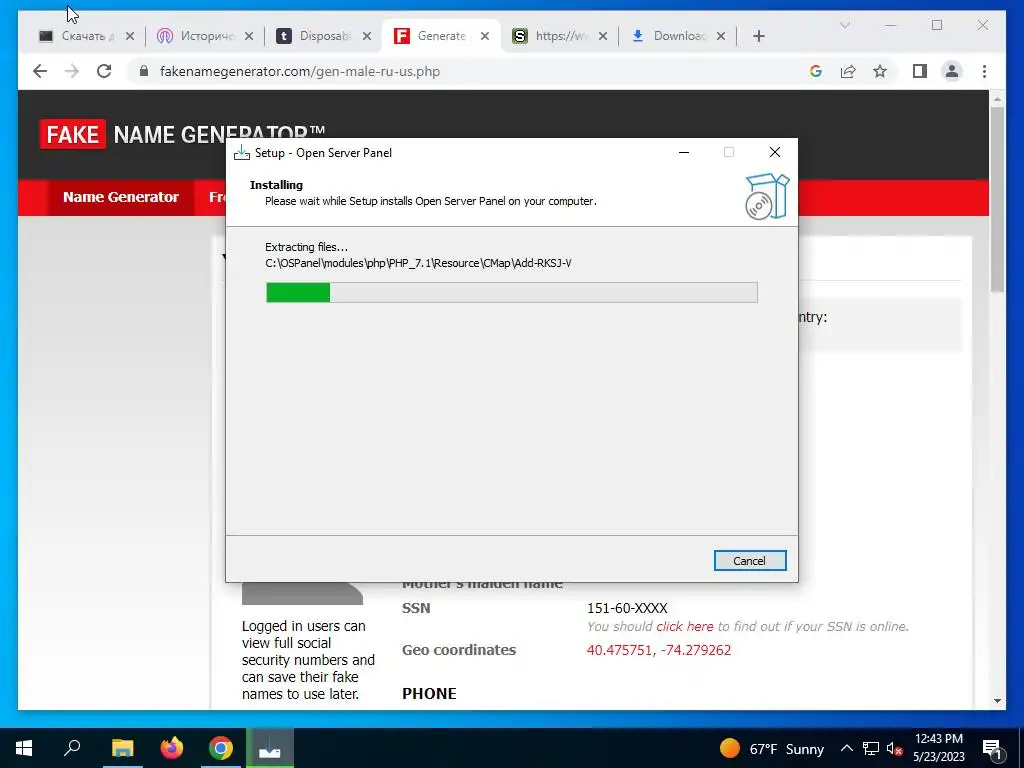Click the installer taskbar icon
The height and width of the screenshot is (768, 1024).
tap(270, 748)
